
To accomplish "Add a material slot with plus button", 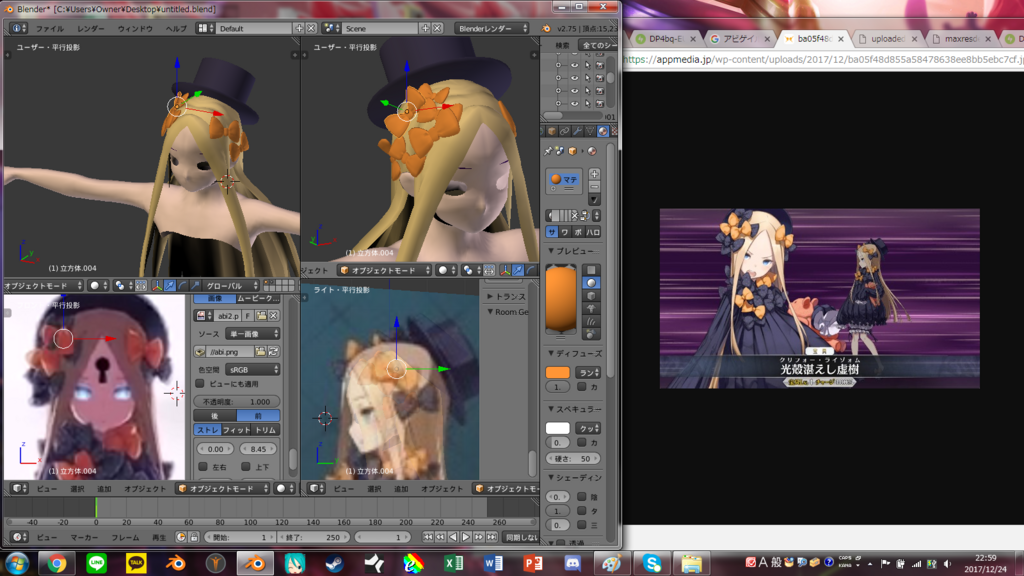I will coord(594,174).
